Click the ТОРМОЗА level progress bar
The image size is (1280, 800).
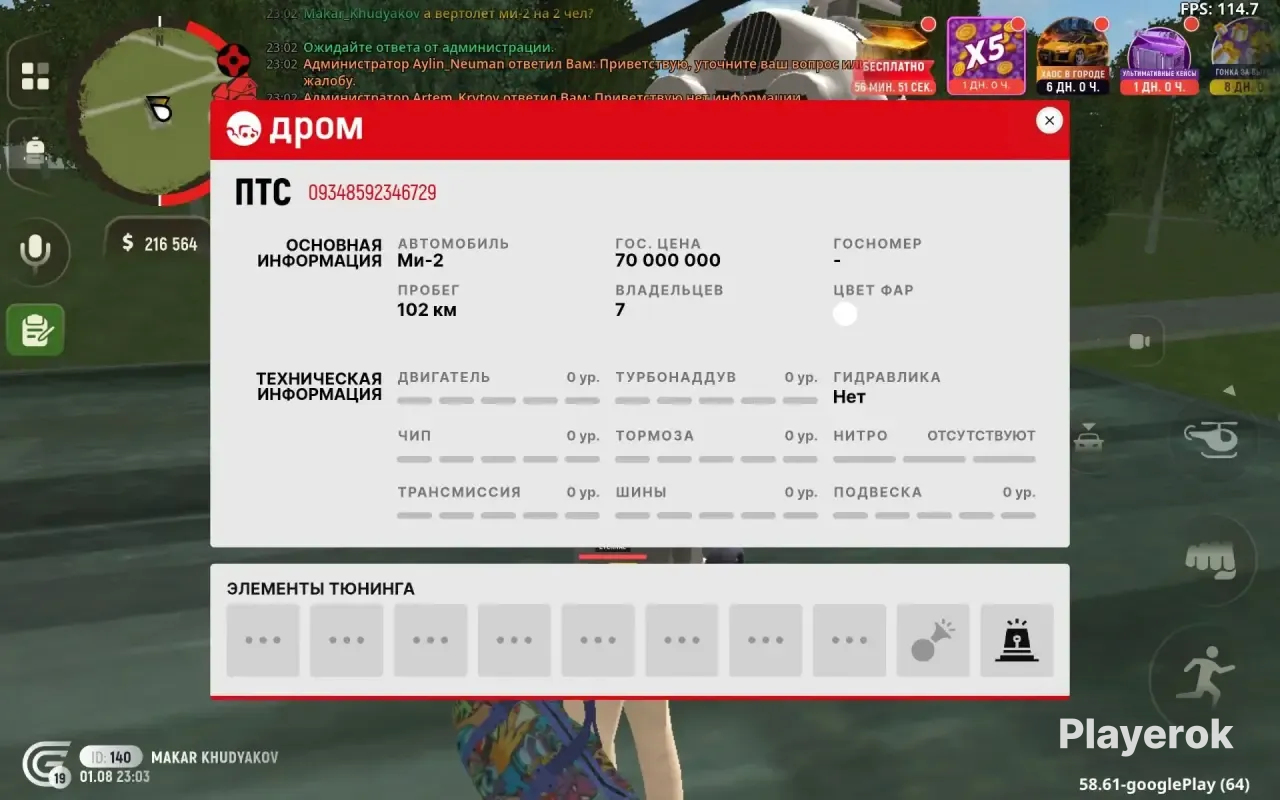coord(716,460)
